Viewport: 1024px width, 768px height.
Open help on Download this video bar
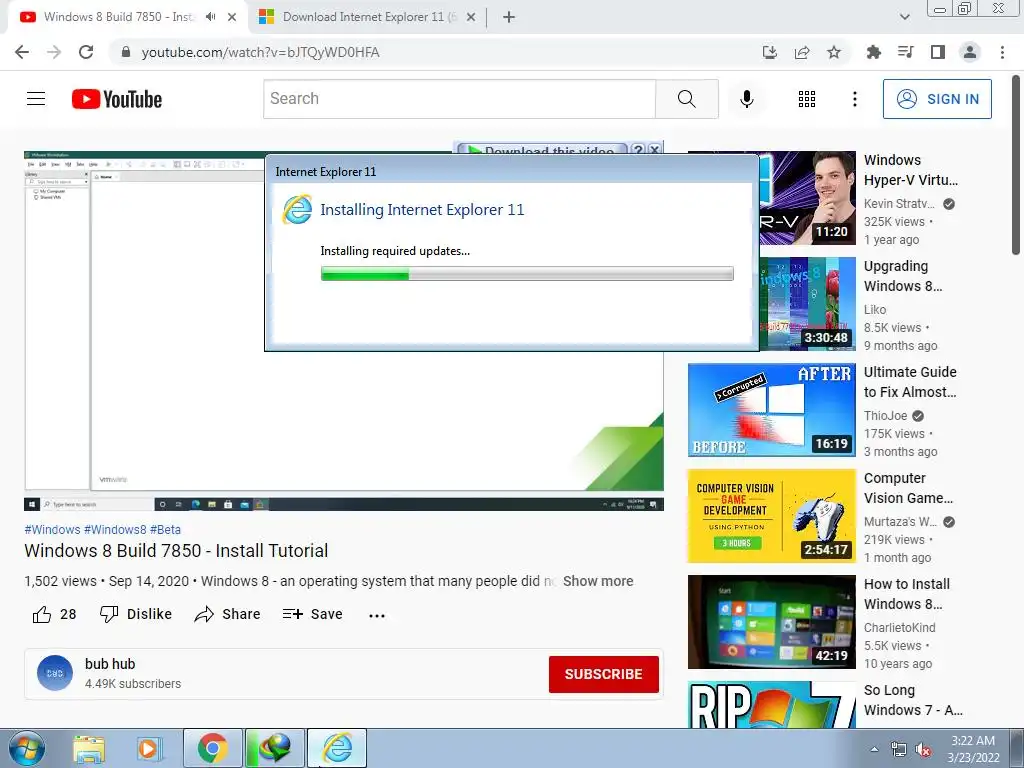(639, 150)
